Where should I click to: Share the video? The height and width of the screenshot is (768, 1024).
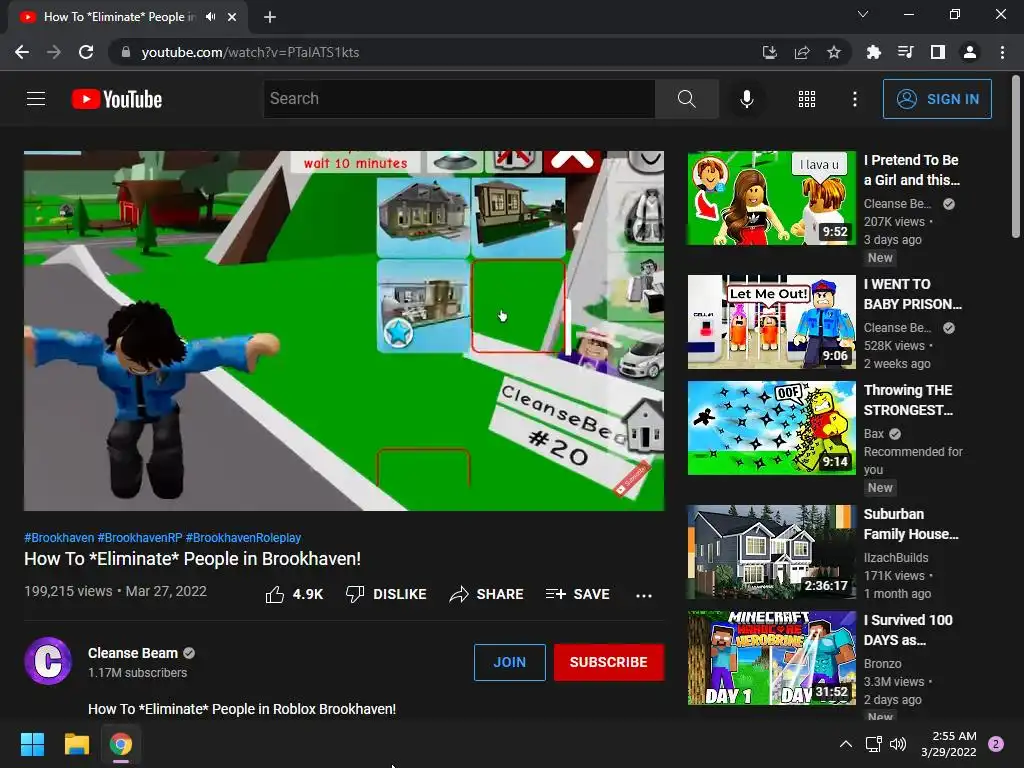coord(487,594)
